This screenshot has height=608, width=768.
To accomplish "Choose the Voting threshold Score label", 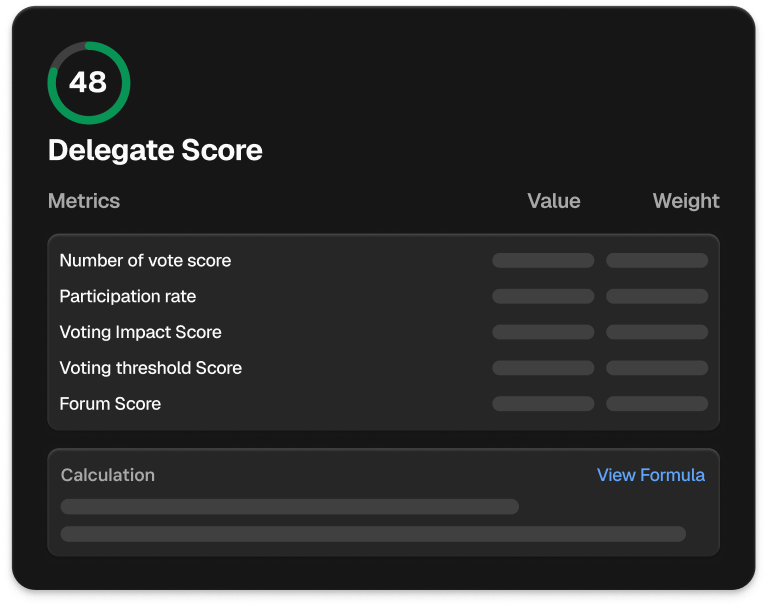I will click(150, 369).
